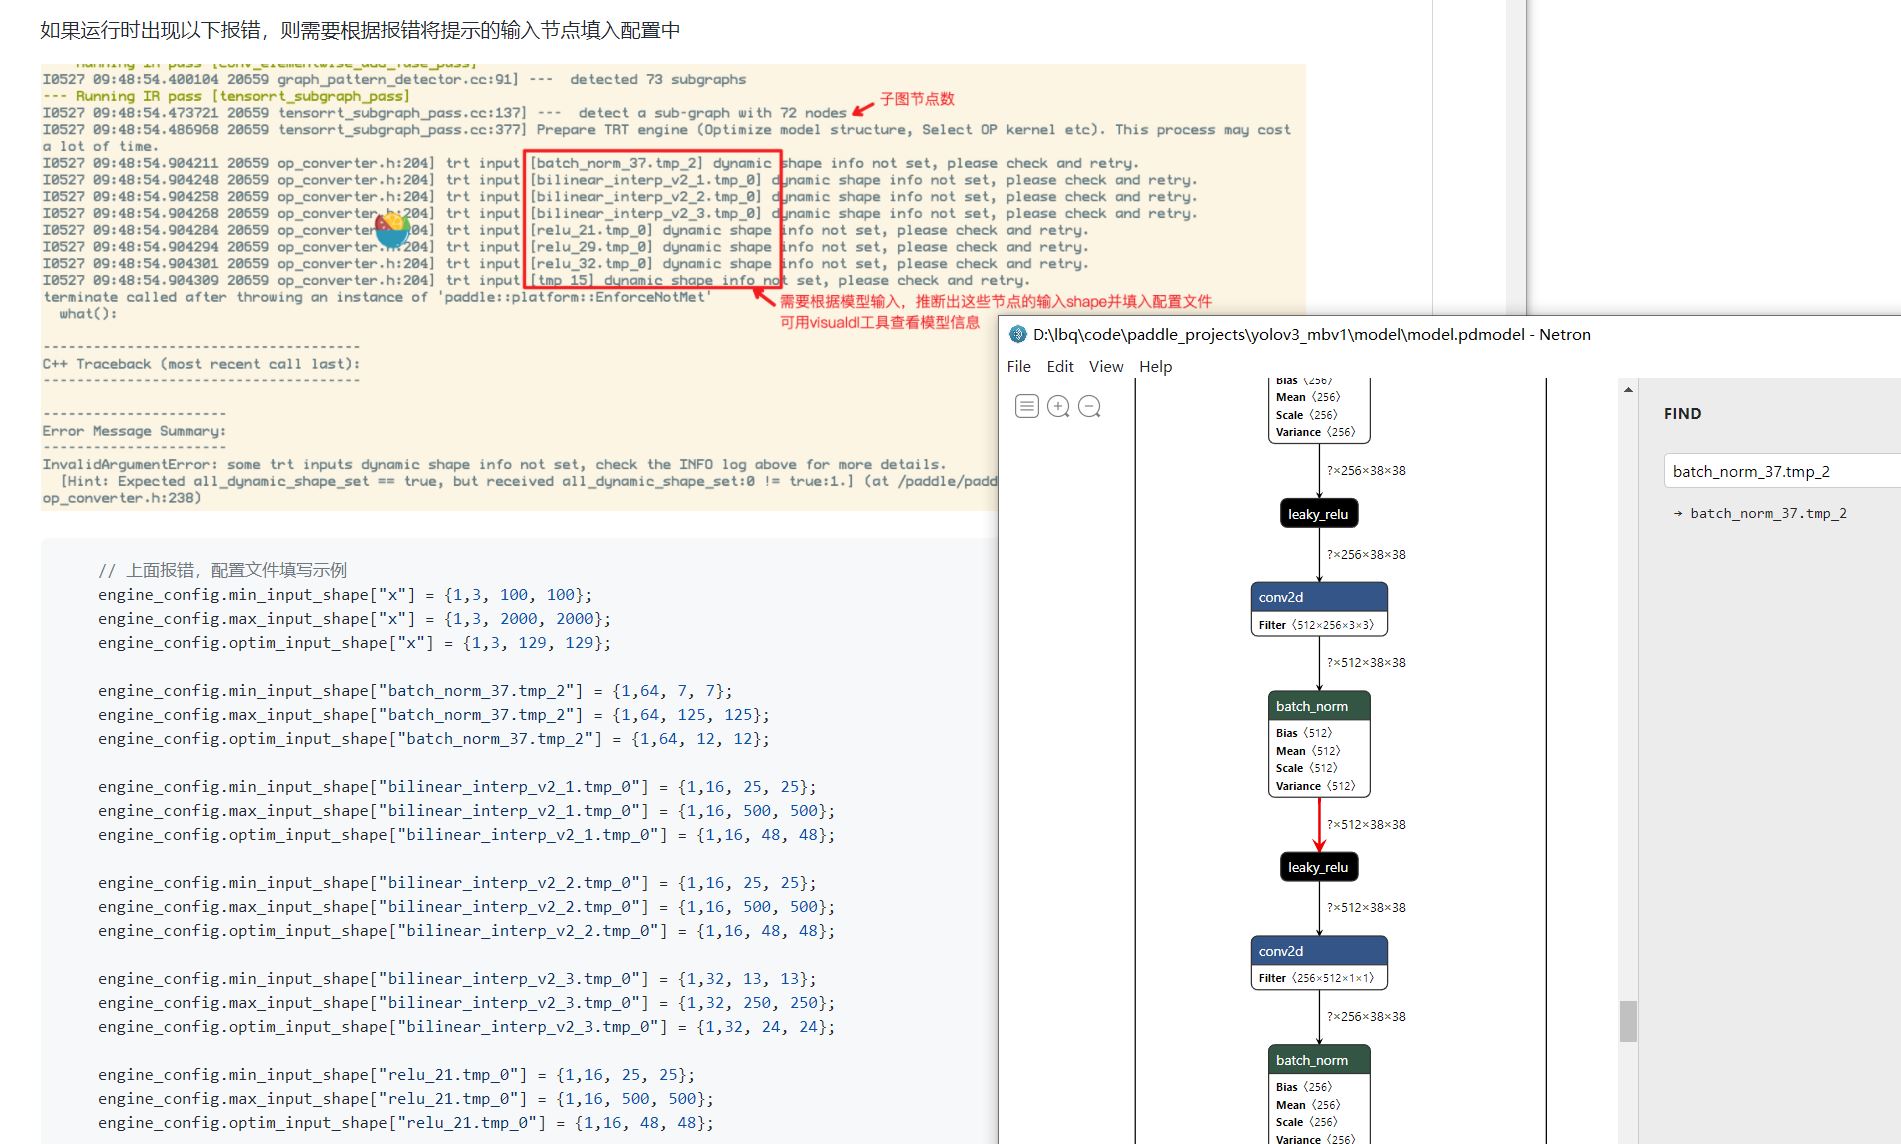
Task: Expand the Variance ⟨256⟩ attribute of batch_norm
Action: [x=1315, y=432]
